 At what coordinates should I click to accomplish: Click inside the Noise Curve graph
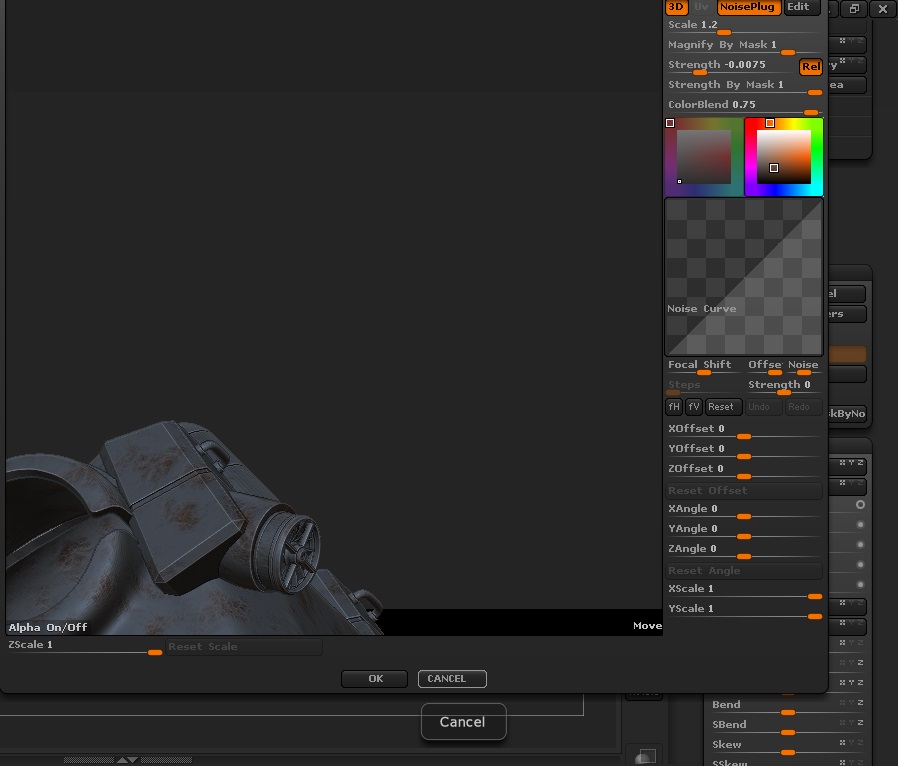tap(744, 277)
